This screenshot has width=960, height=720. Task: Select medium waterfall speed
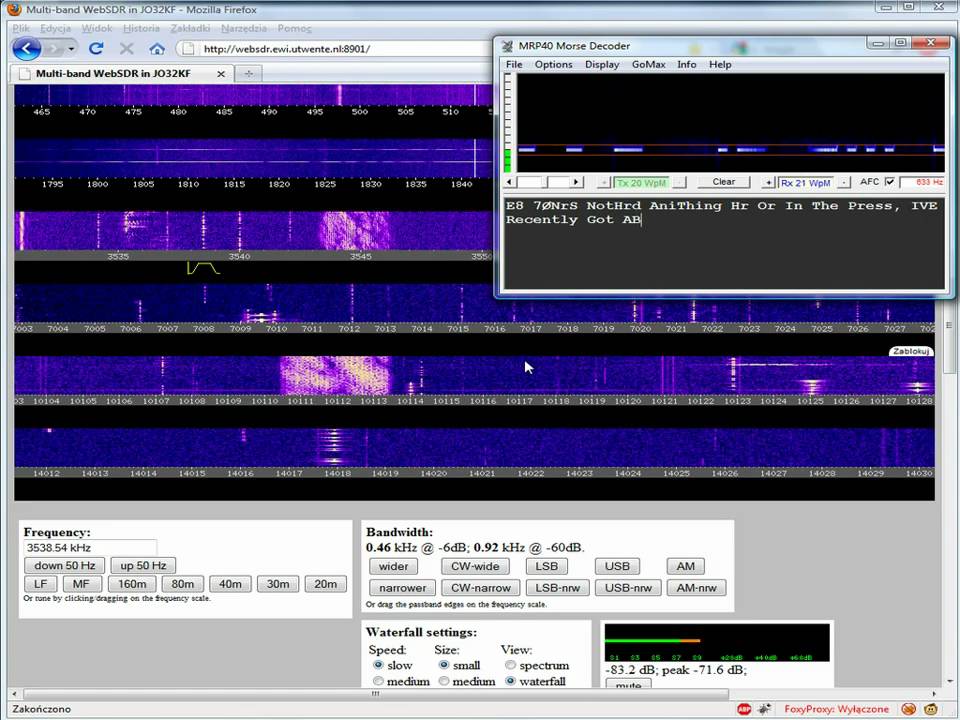[378, 681]
